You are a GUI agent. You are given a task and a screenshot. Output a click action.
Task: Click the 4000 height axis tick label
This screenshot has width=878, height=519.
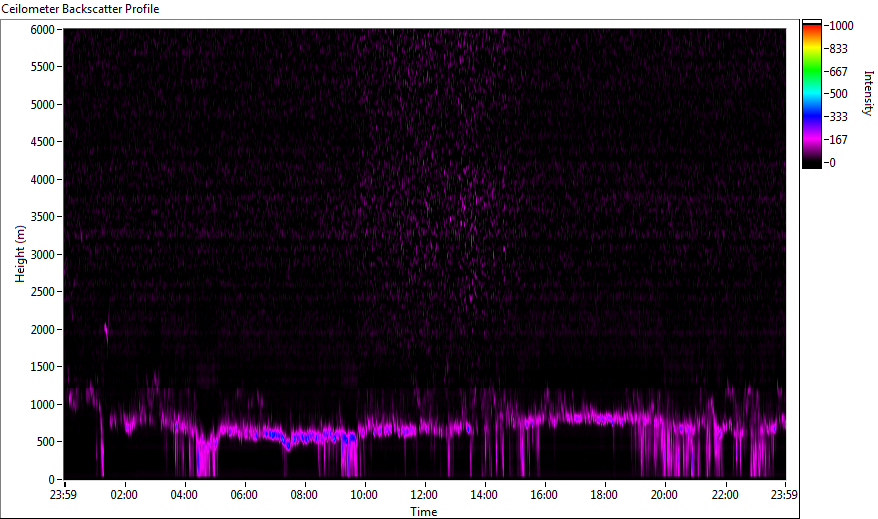[43, 180]
